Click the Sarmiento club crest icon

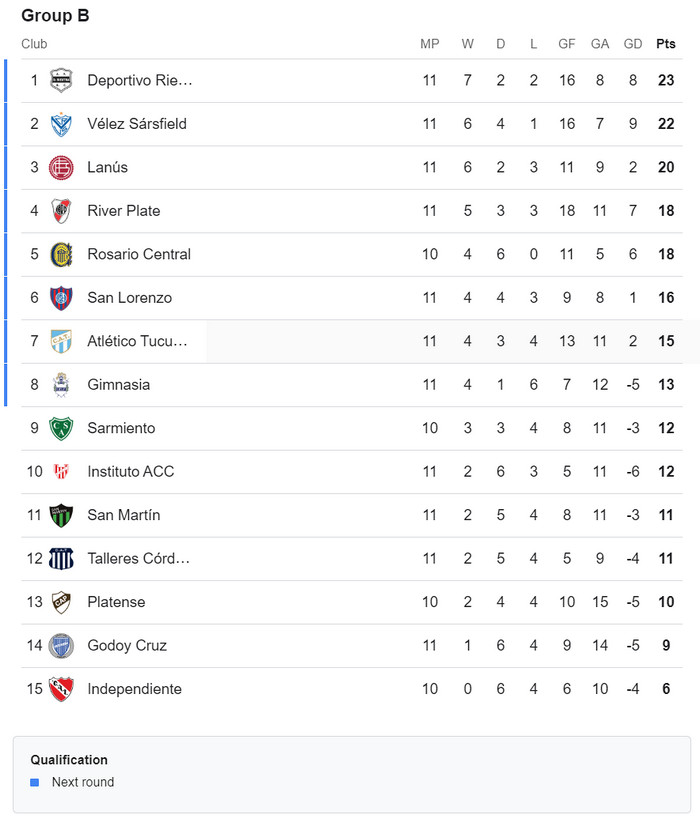pos(61,428)
